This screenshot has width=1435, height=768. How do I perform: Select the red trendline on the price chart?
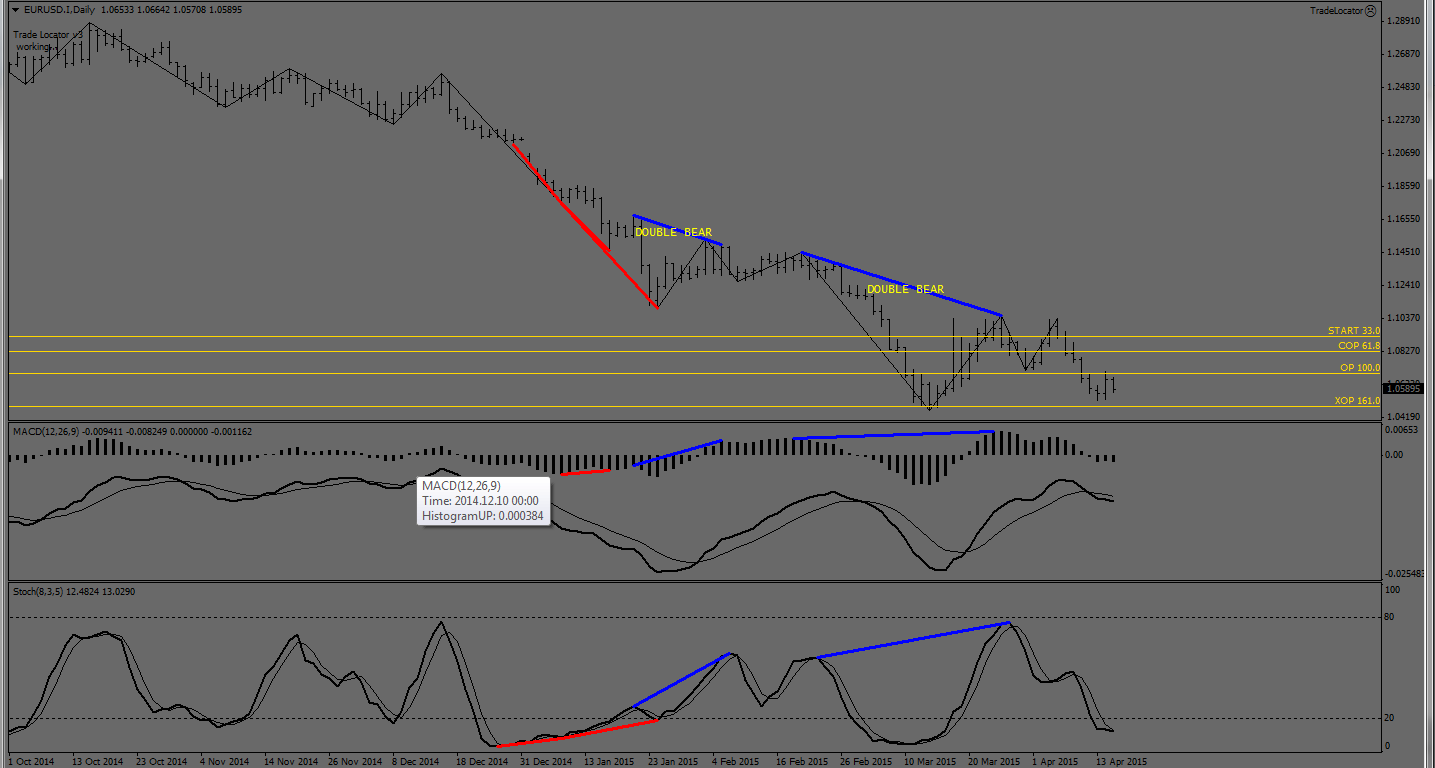click(x=584, y=225)
